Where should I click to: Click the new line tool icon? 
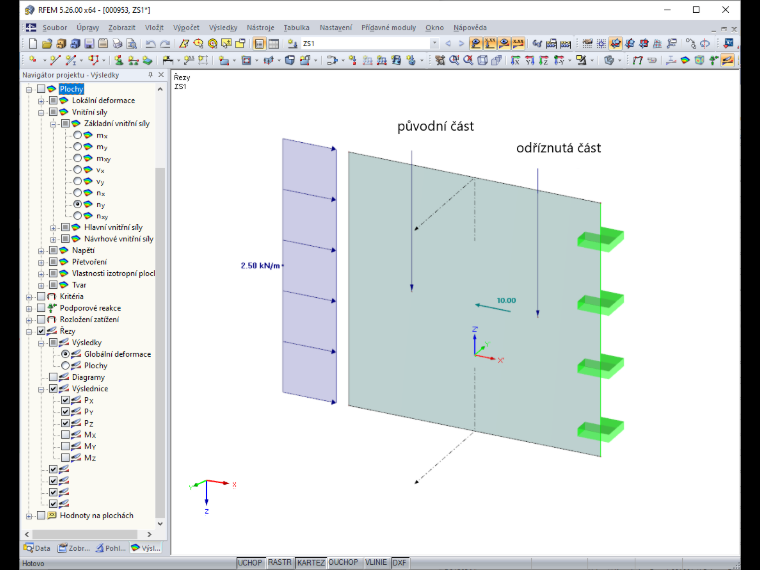(55, 60)
